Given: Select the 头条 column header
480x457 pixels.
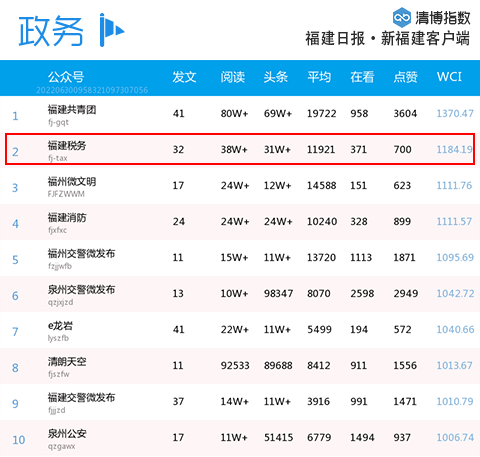Looking at the screenshot, I should (x=276, y=77).
